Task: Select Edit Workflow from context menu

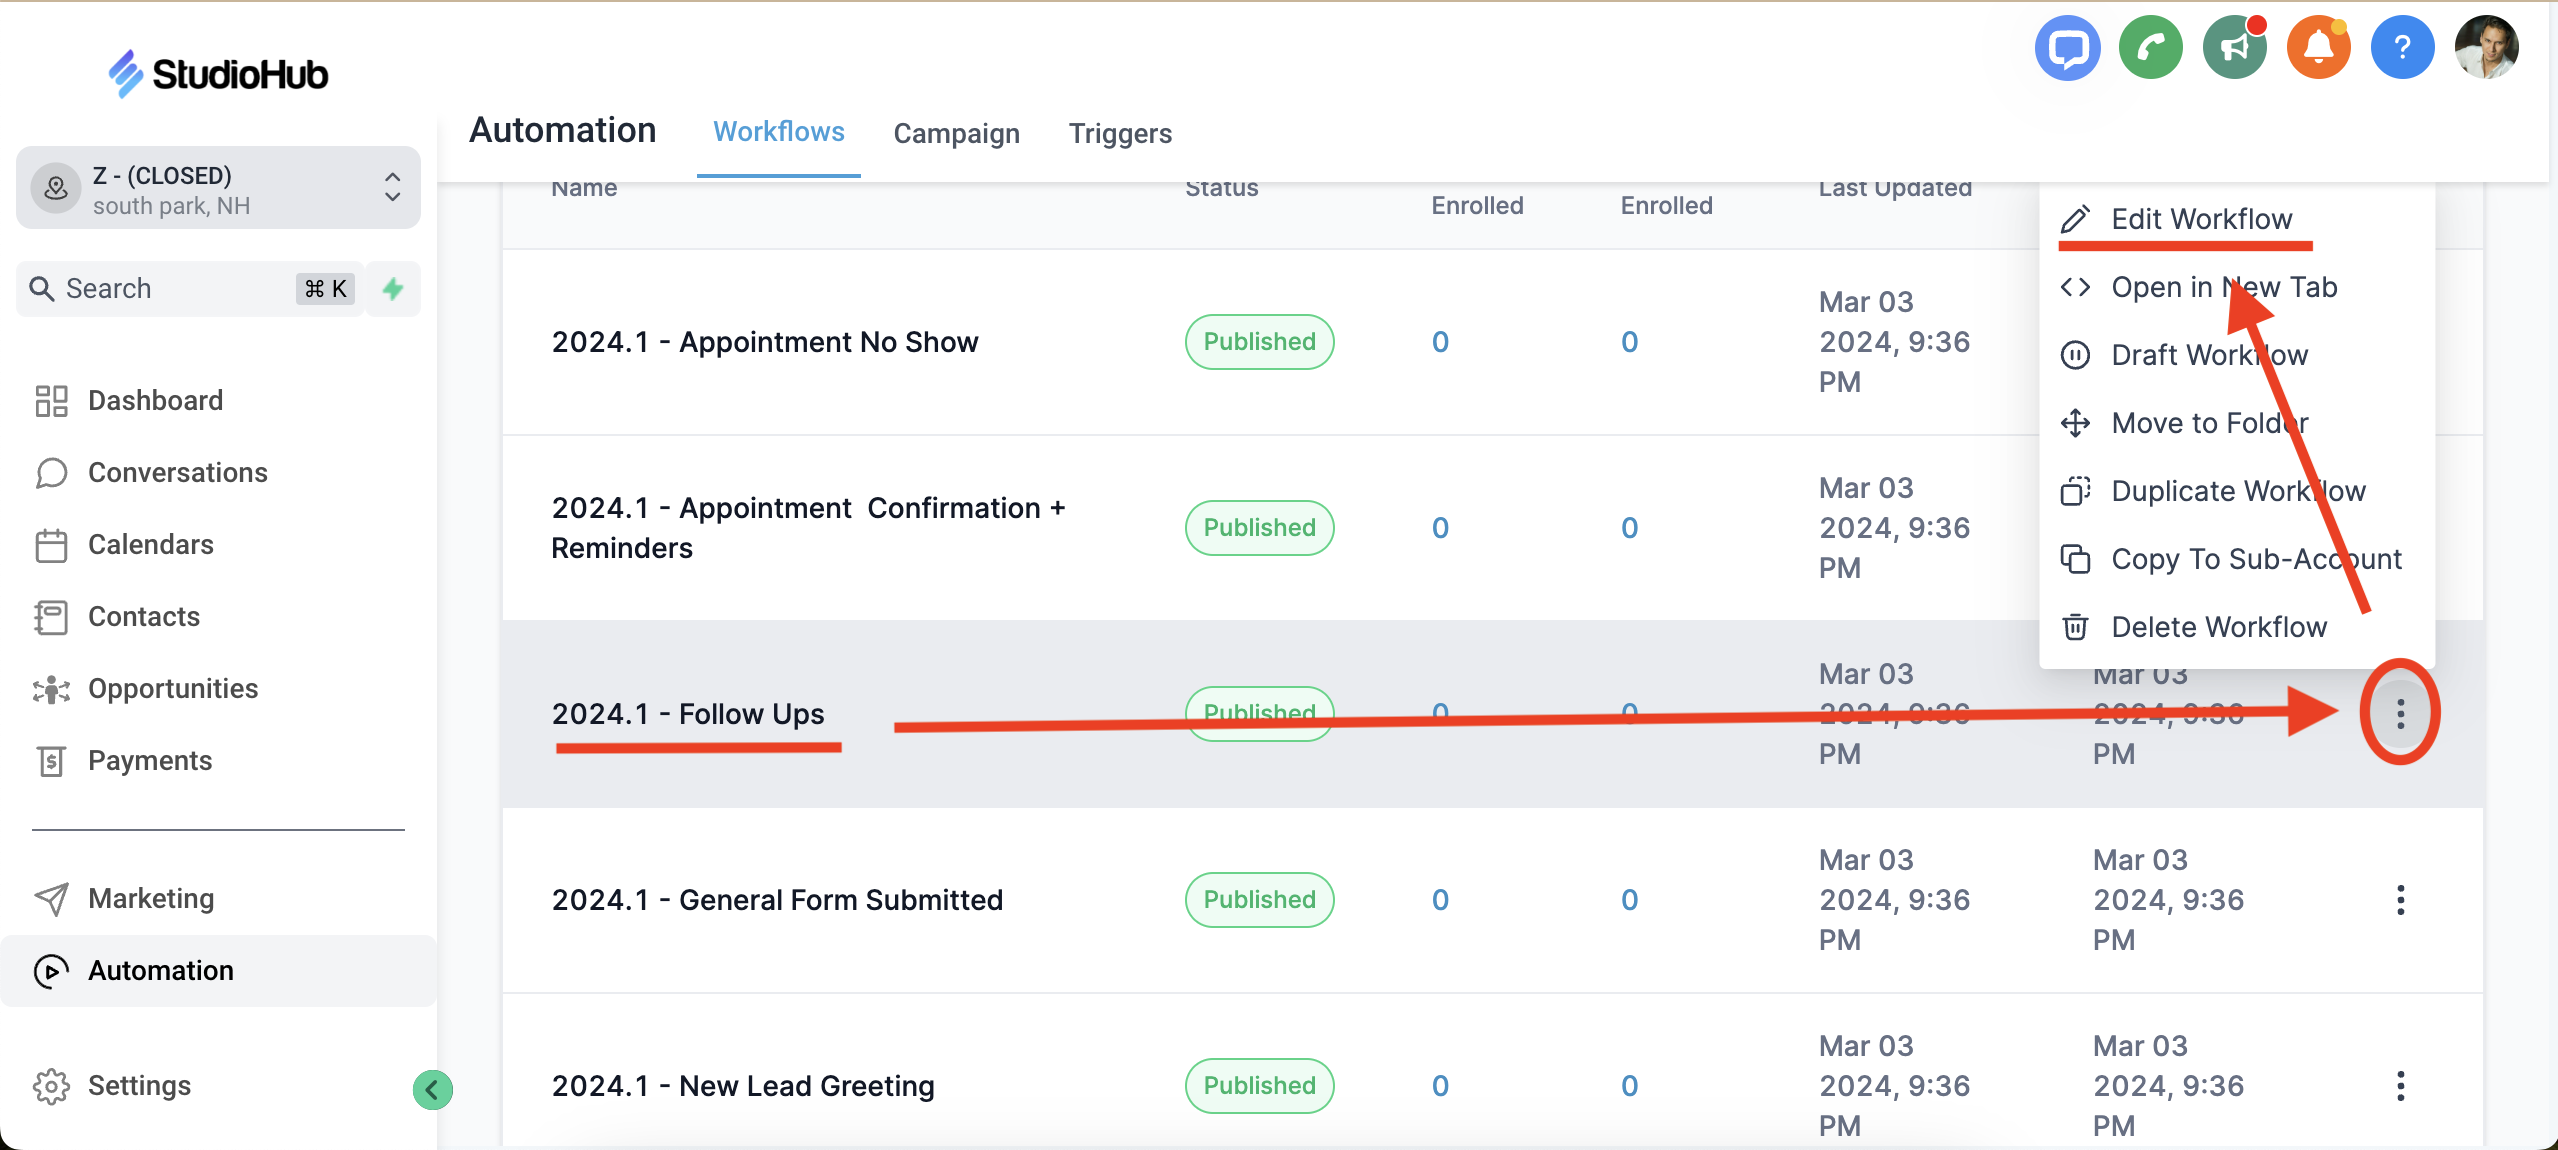Action: pyautogui.click(x=2200, y=219)
